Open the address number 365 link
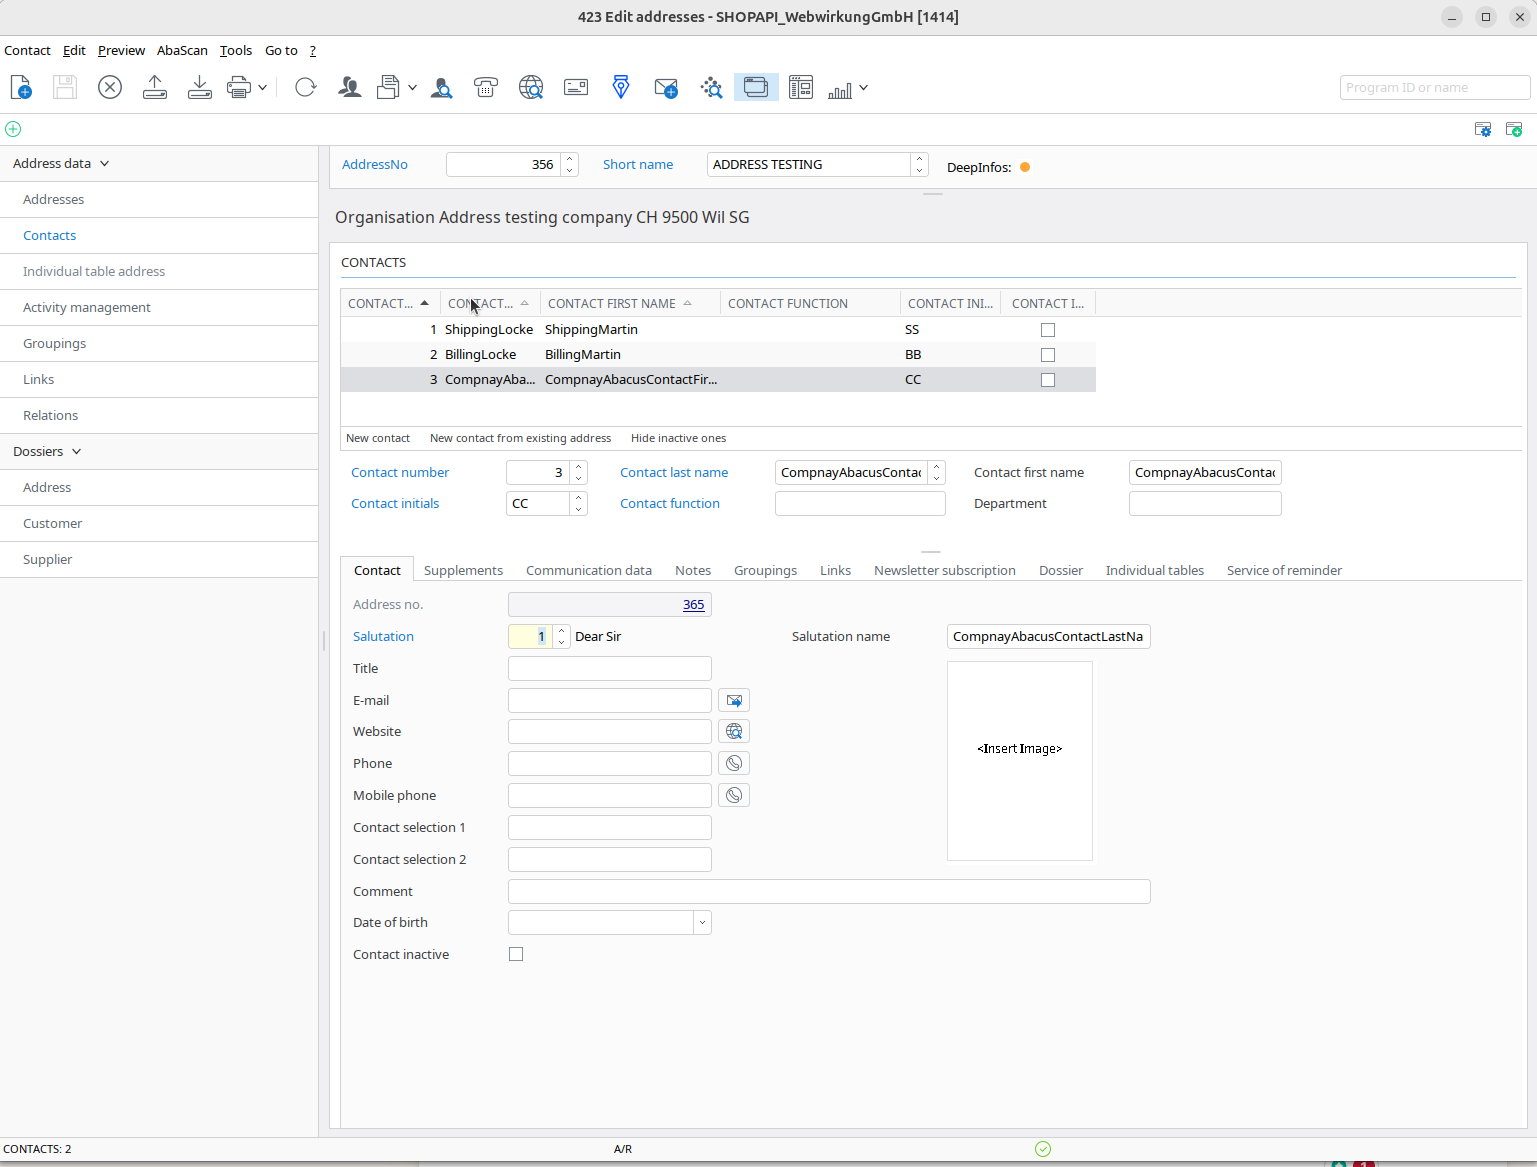This screenshot has width=1537, height=1167. 693,605
